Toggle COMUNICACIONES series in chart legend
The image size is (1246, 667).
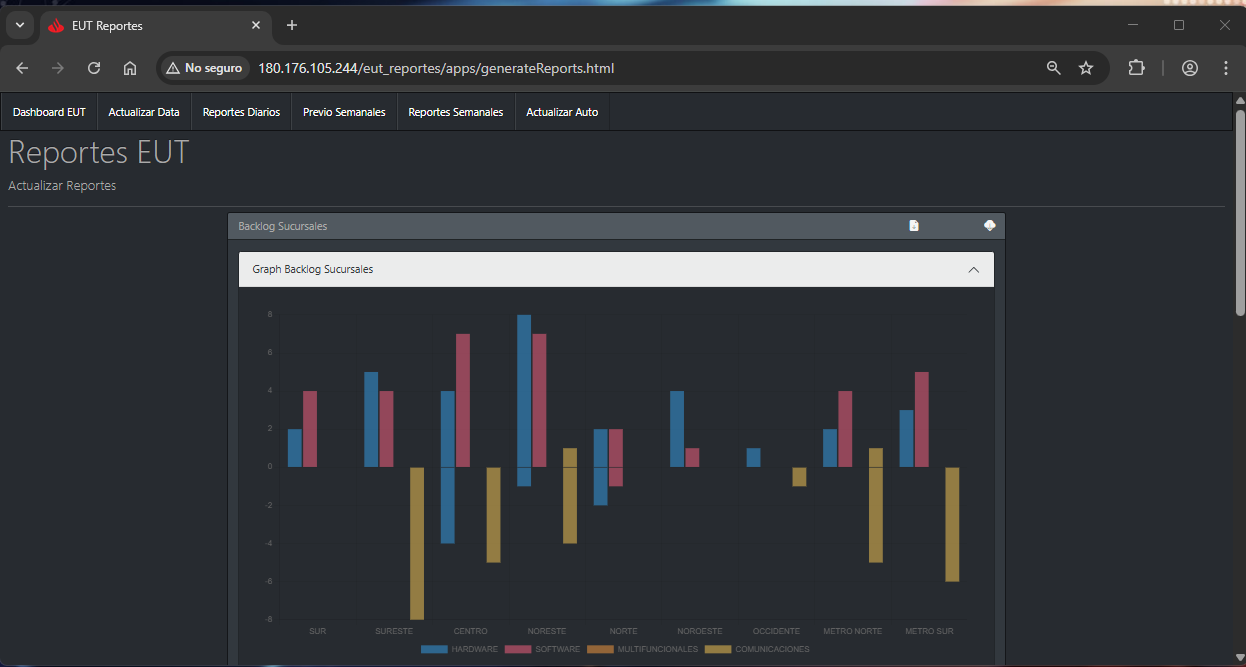coord(757,649)
